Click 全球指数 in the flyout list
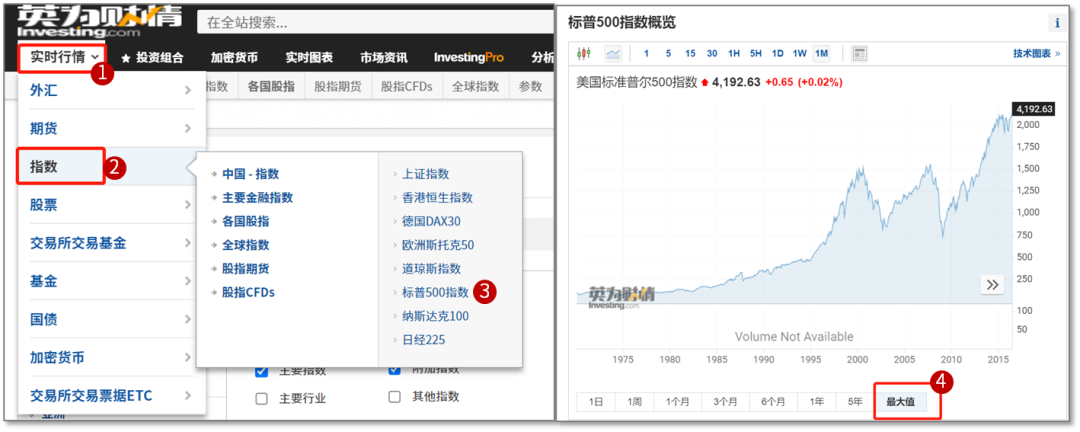Image resolution: width=1080 pixels, height=432 pixels. 245,245
